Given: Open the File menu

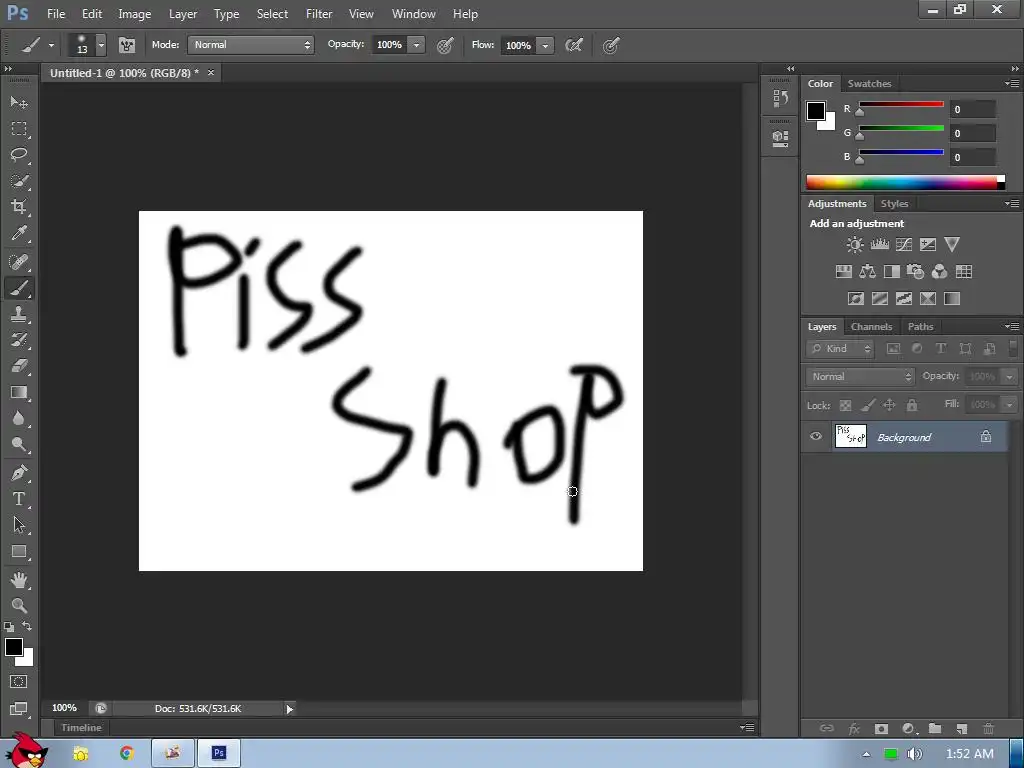Looking at the screenshot, I should 56,14.
